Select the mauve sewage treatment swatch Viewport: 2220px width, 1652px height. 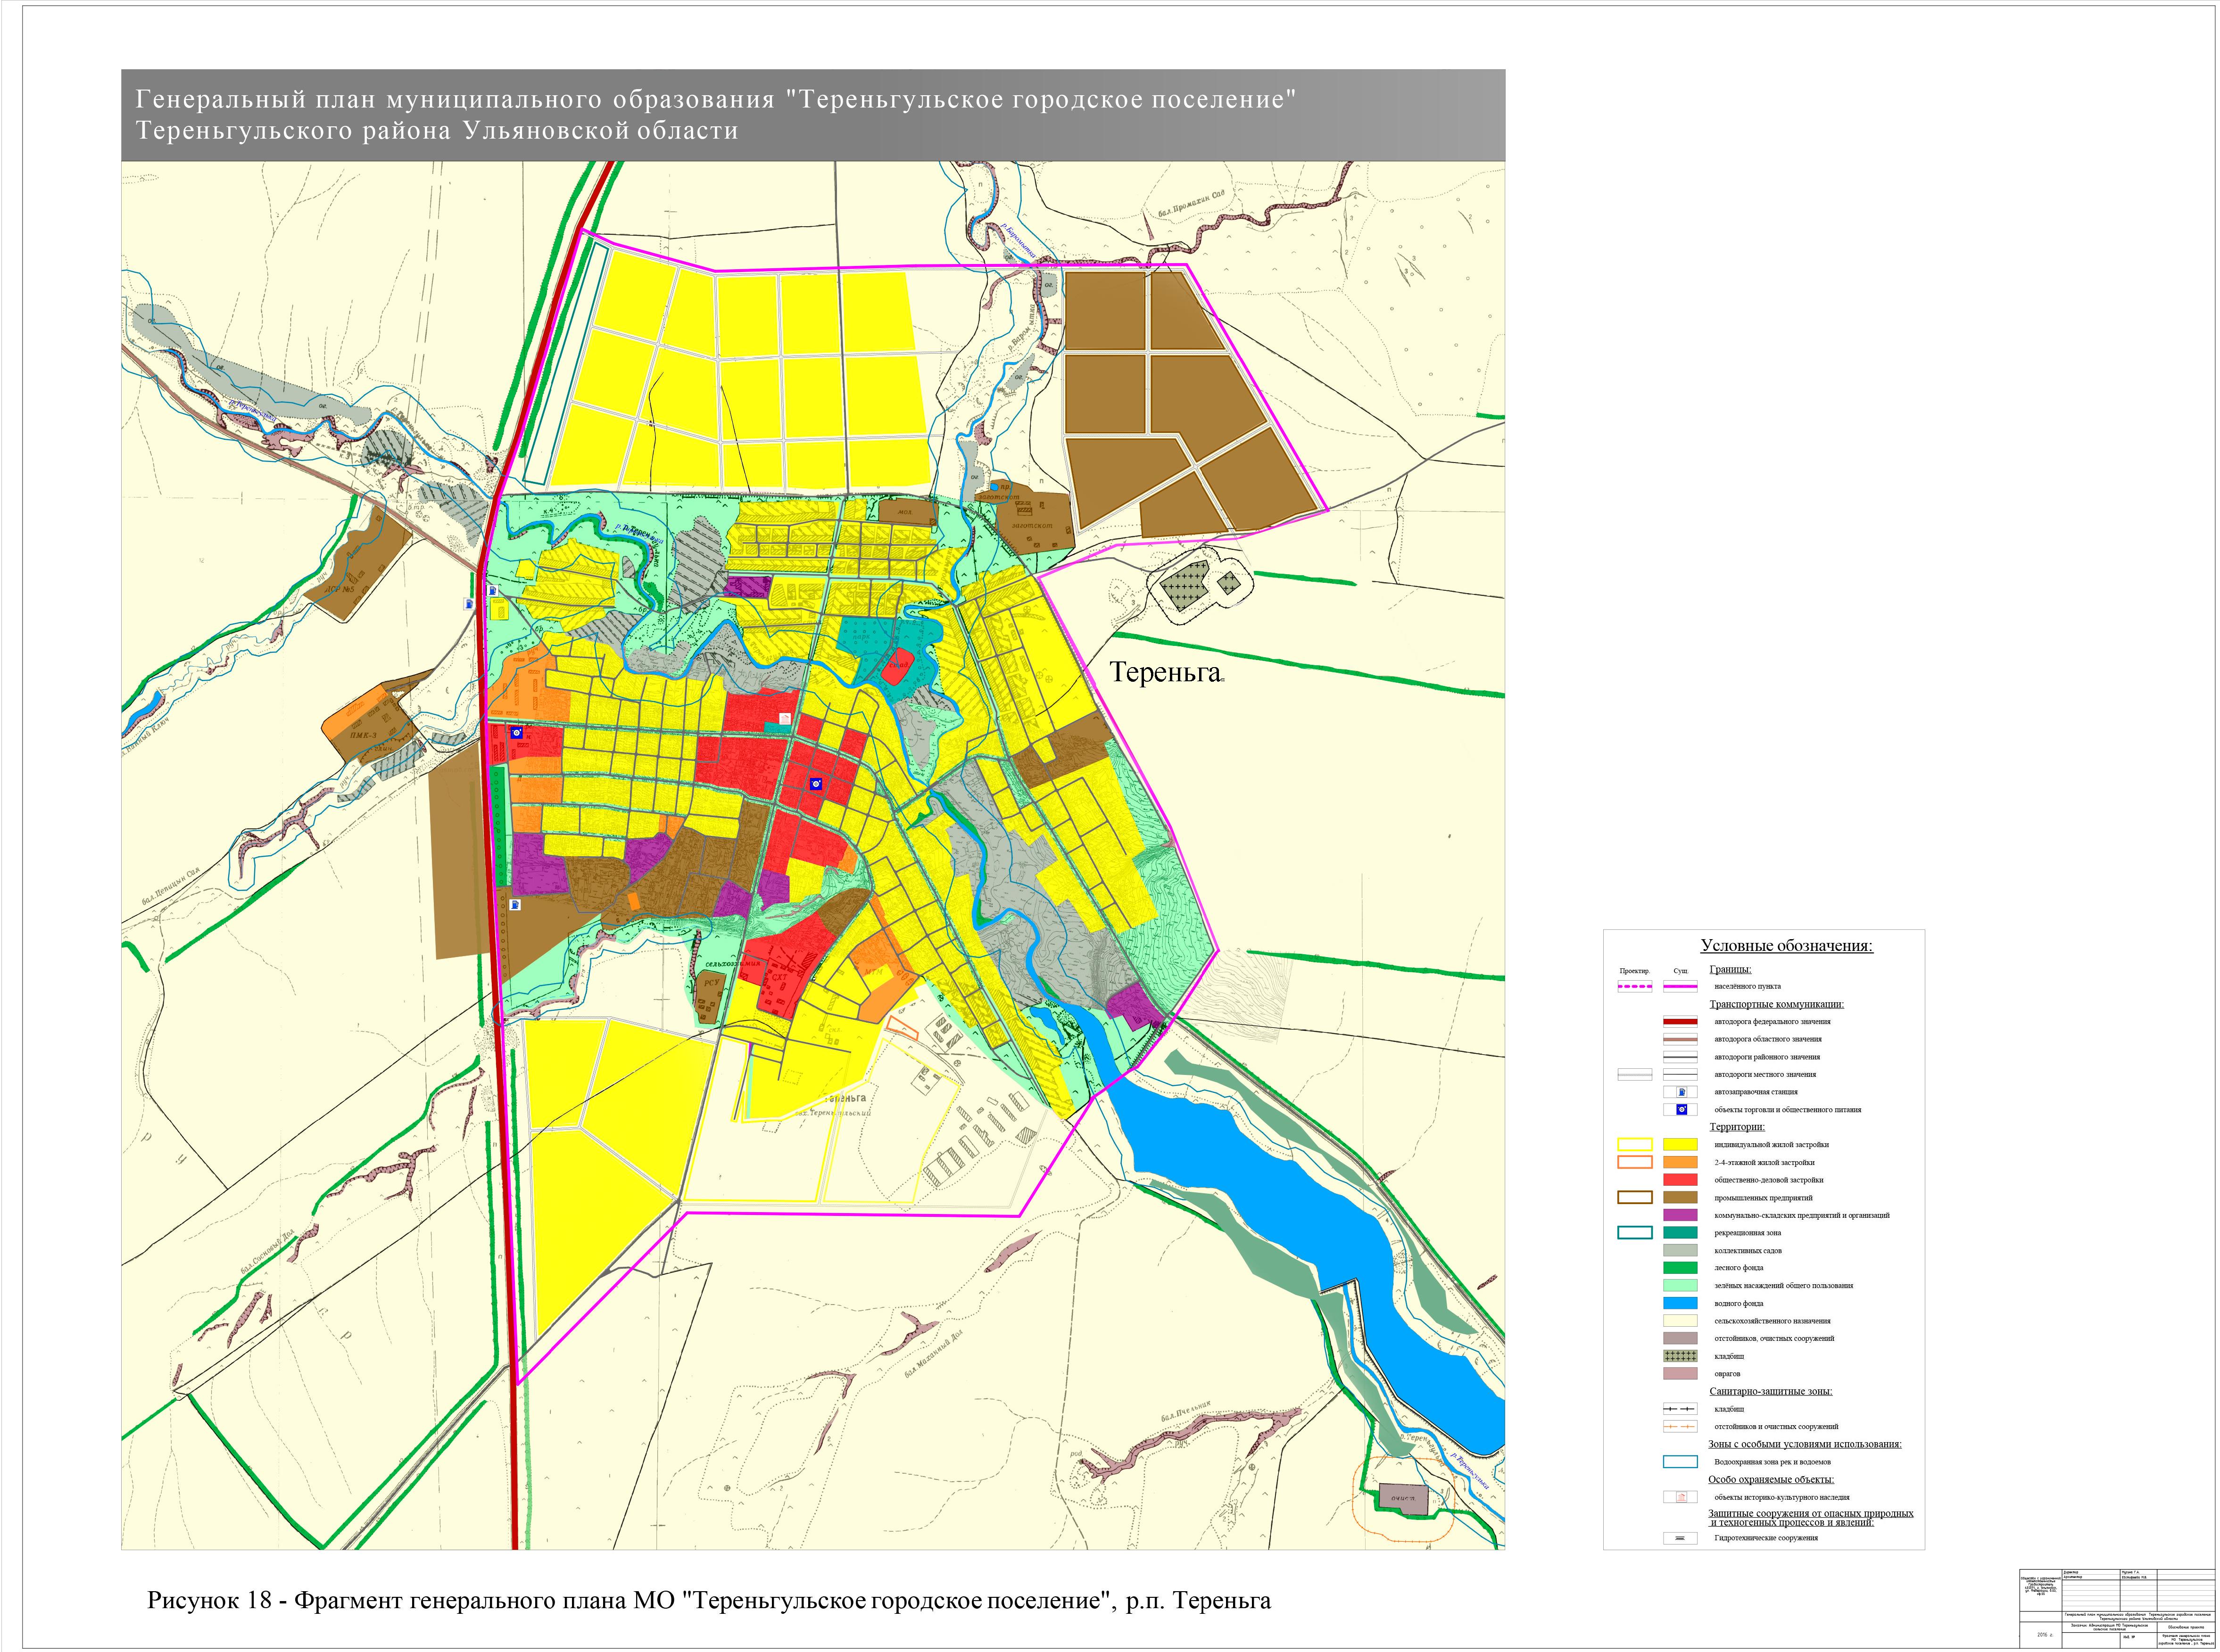pyautogui.click(x=1680, y=1338)
